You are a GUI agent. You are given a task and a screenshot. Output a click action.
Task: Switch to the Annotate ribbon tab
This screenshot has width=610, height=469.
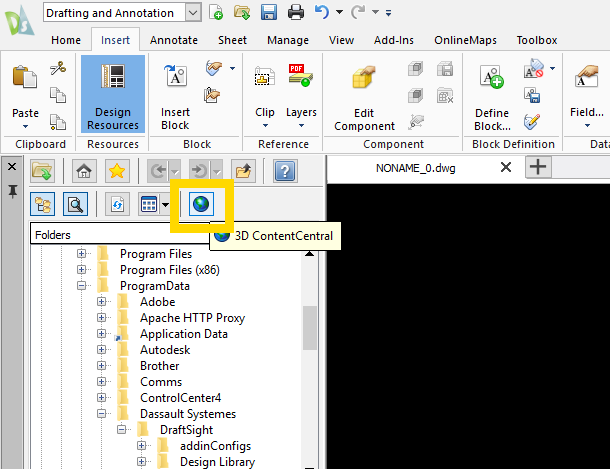(174, 40)
